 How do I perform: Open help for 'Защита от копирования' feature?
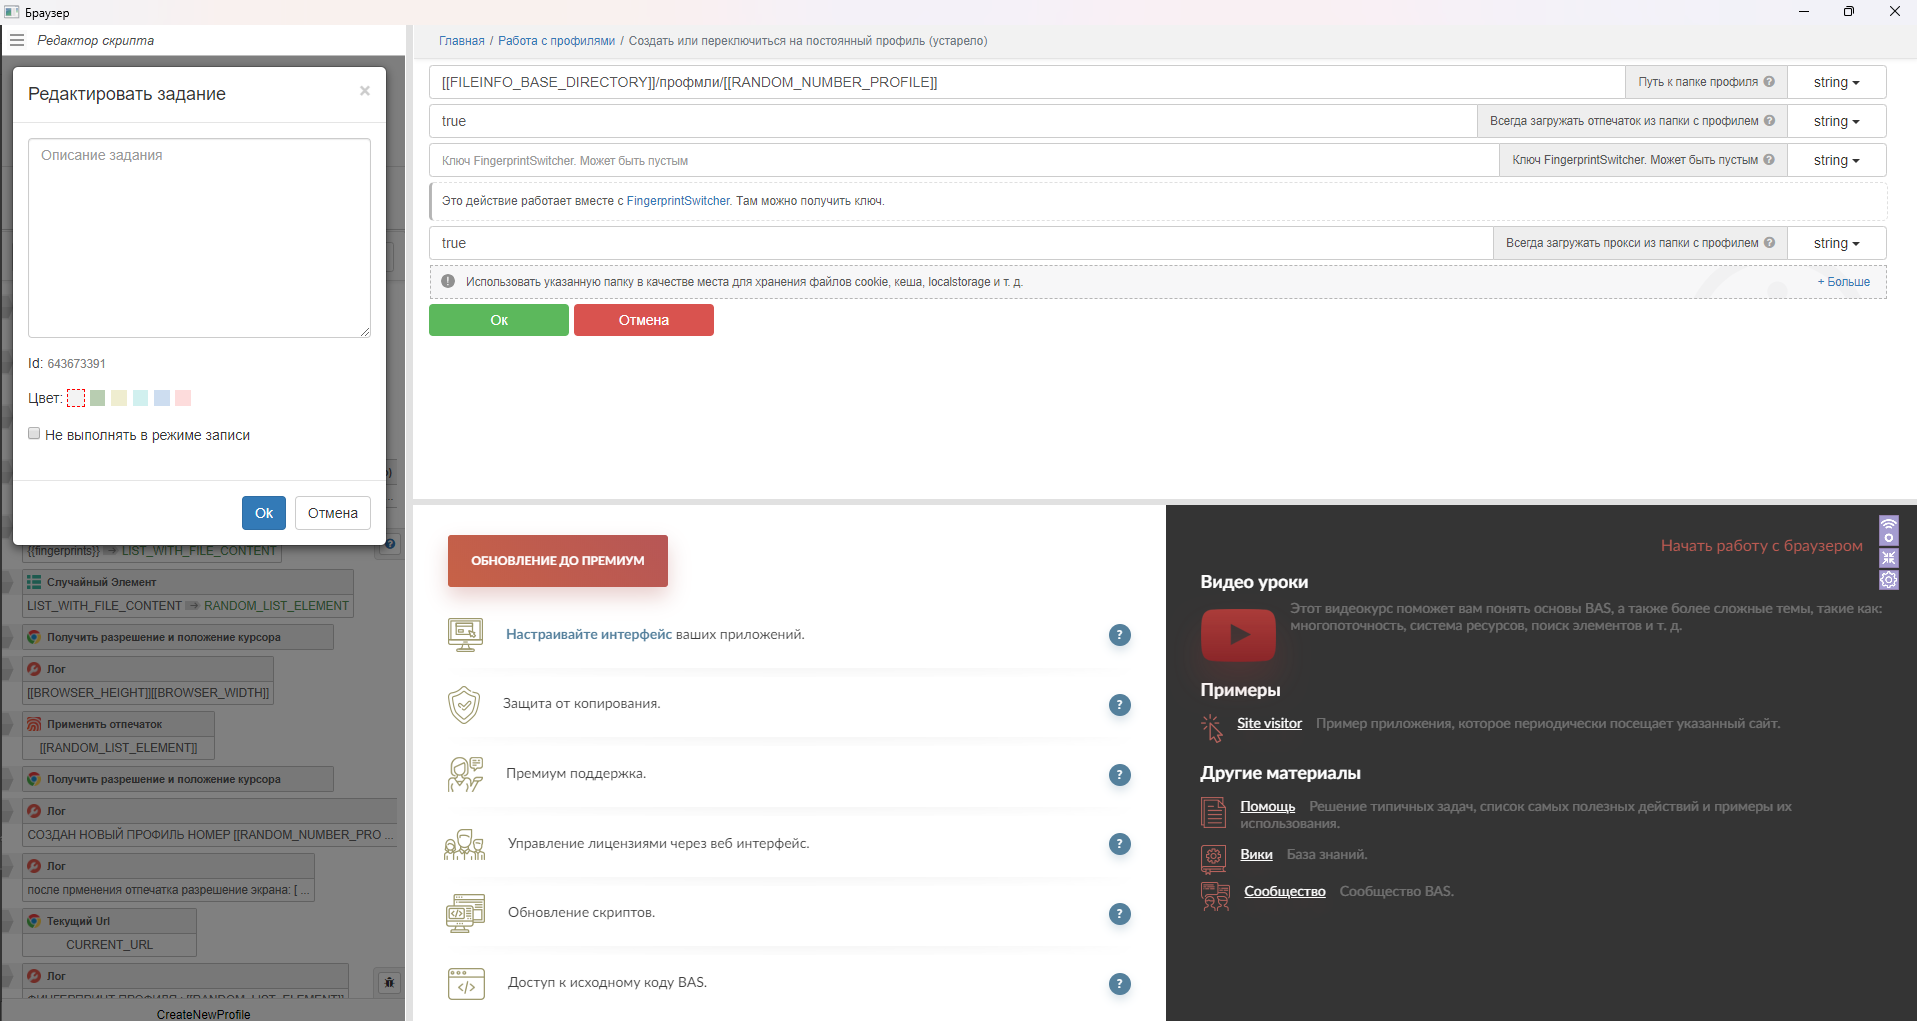(1119, 705)
